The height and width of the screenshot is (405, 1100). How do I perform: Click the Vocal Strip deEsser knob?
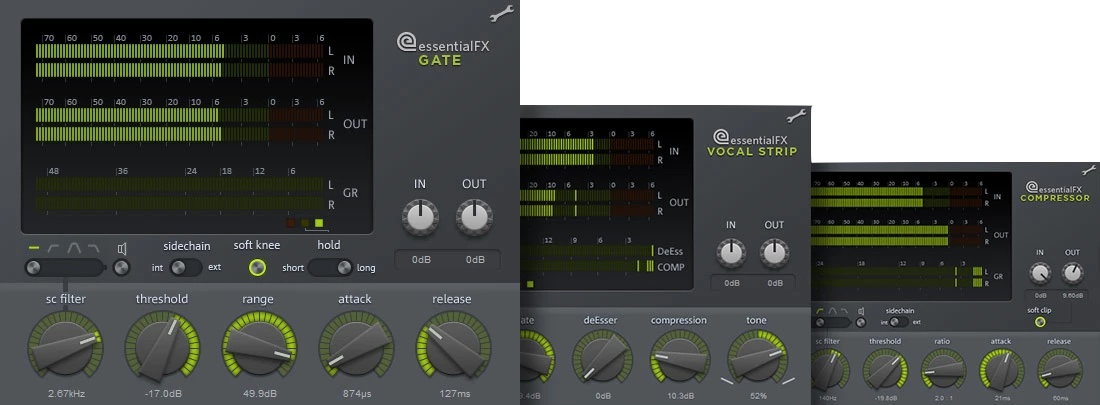coord(602,359)
